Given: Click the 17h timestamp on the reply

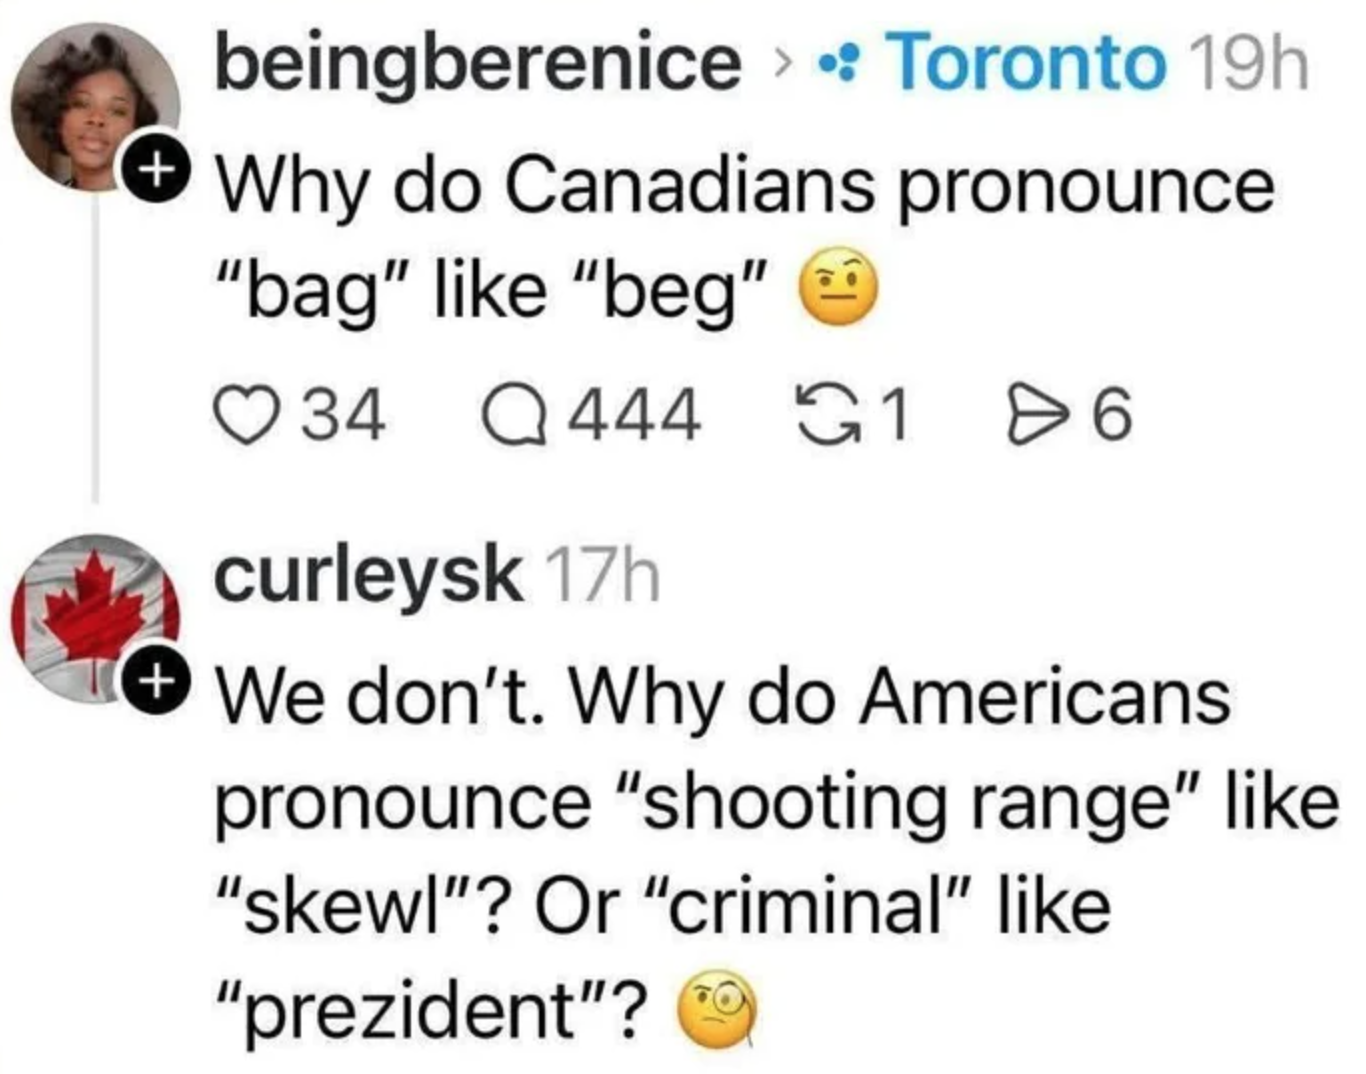Looking at the screenshot, I should (605, 576).
